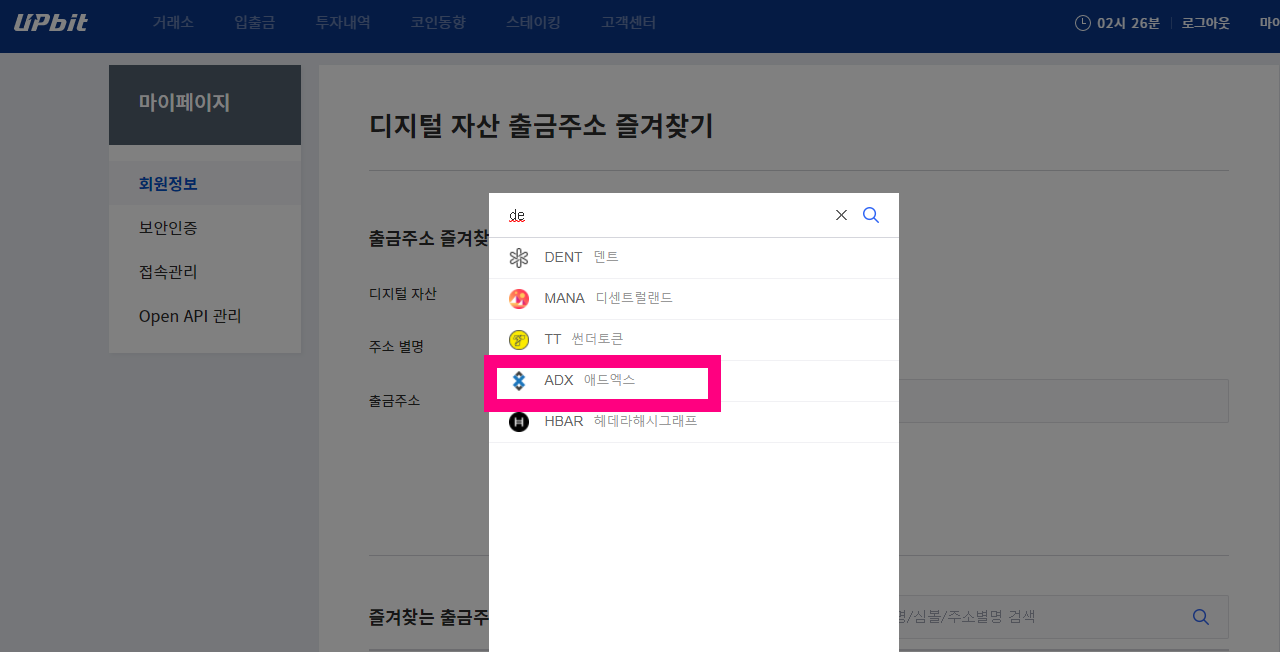This screenshot has height=652, width=1280.
Task: Open the 투자내역 menu
Action: 343,22
